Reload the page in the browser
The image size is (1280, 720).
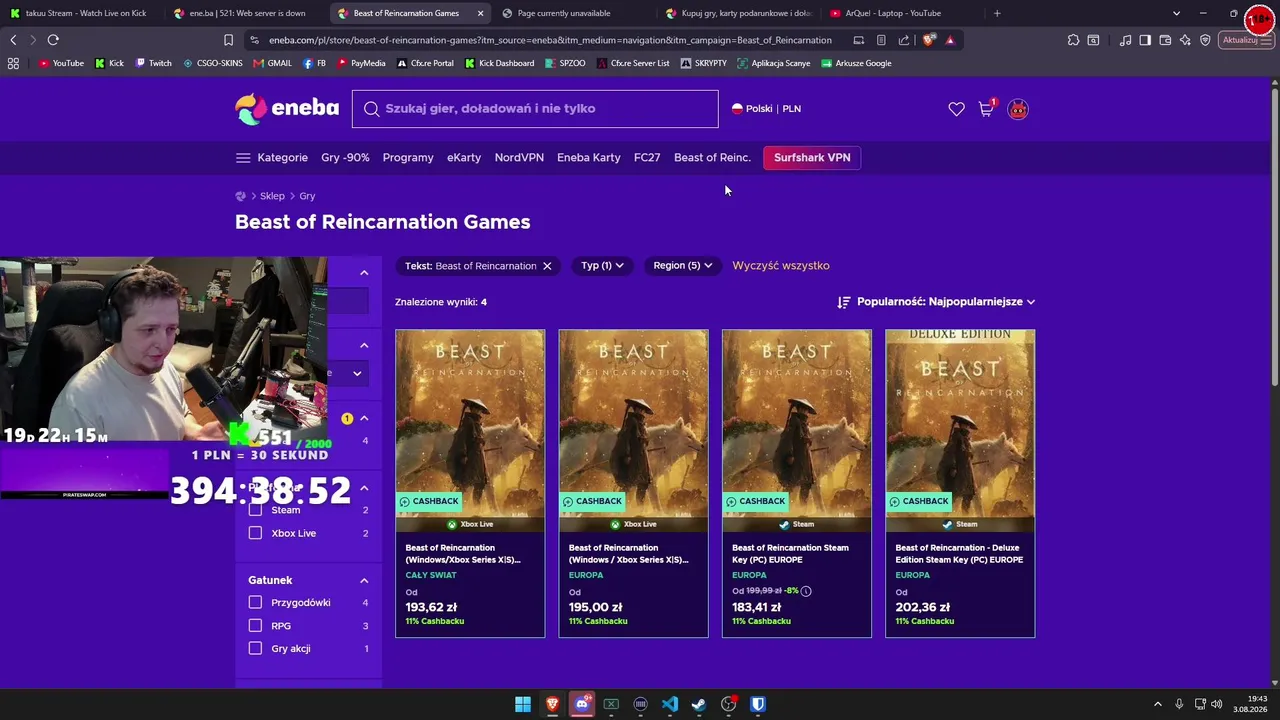[x=53, y=40]
